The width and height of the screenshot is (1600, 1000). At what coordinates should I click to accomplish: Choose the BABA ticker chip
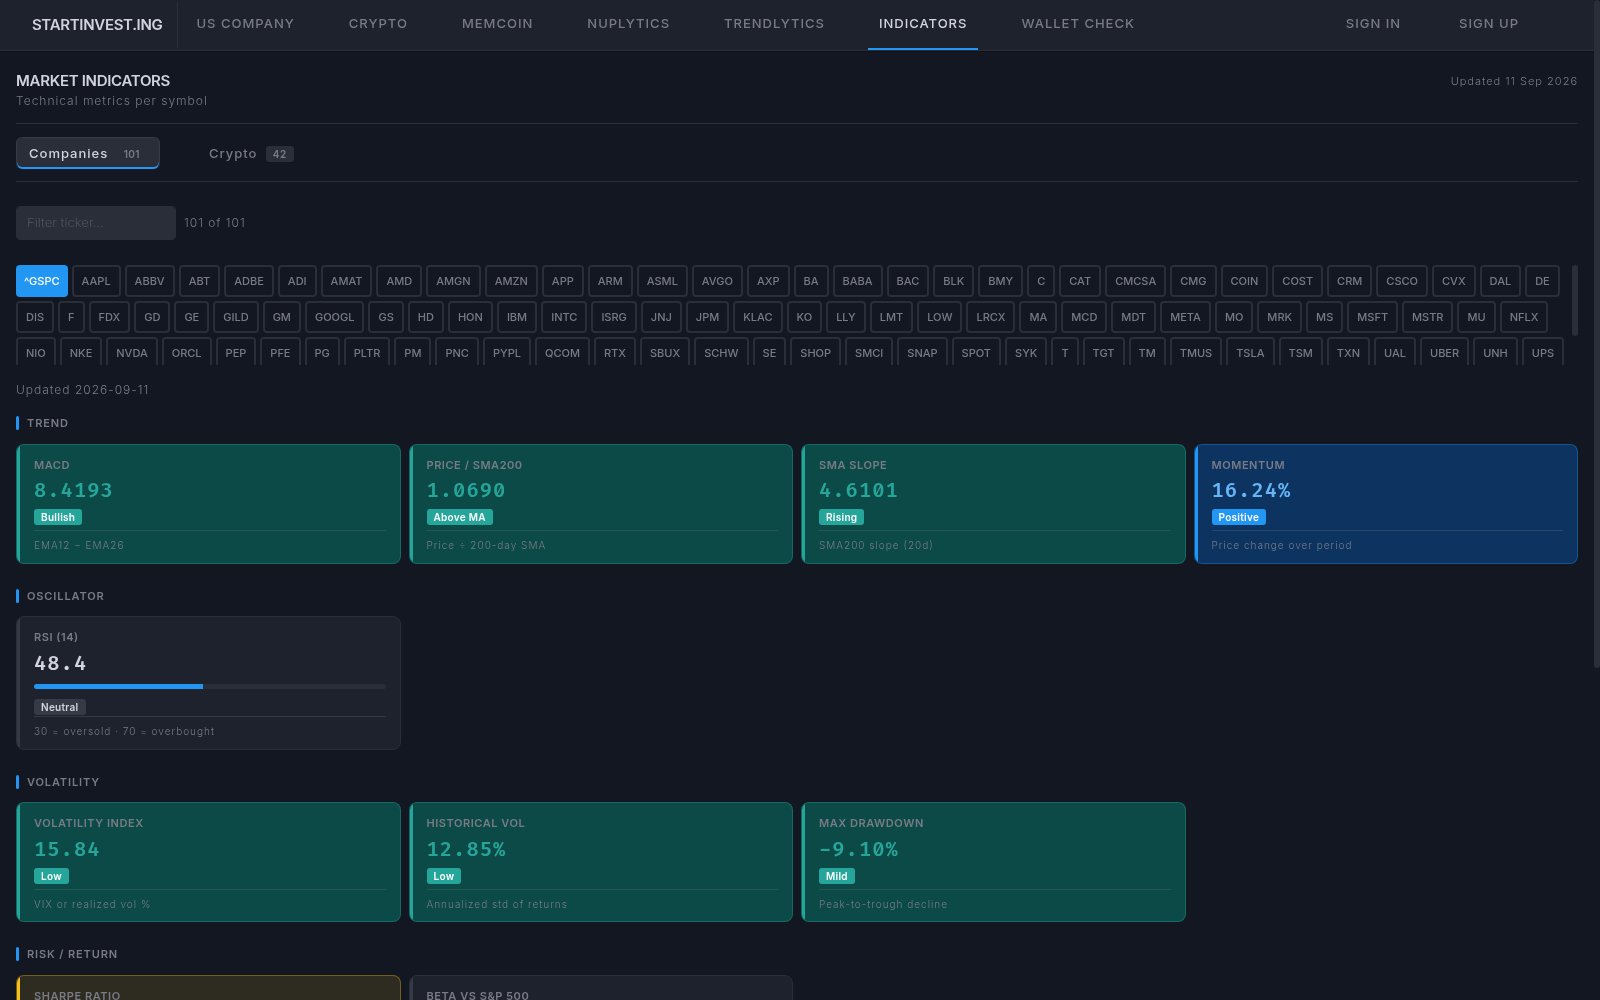pyautogui.click(x=857, y=281)
